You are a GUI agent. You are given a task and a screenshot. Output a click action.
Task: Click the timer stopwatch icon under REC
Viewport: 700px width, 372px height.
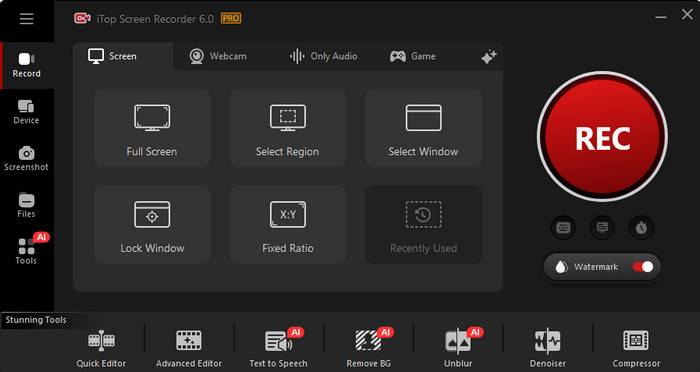(642, 228)
